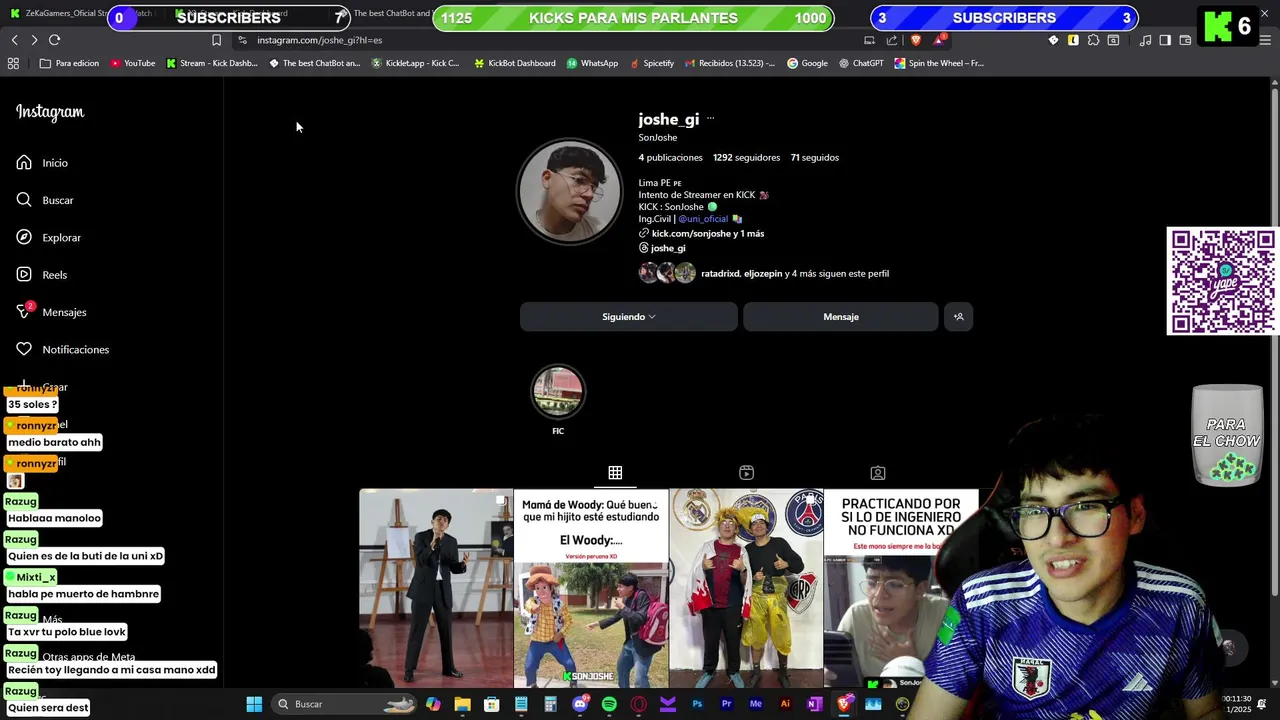
Task: Select the posts grid tab
Action: pyautogui.click(x=615, y=472)
